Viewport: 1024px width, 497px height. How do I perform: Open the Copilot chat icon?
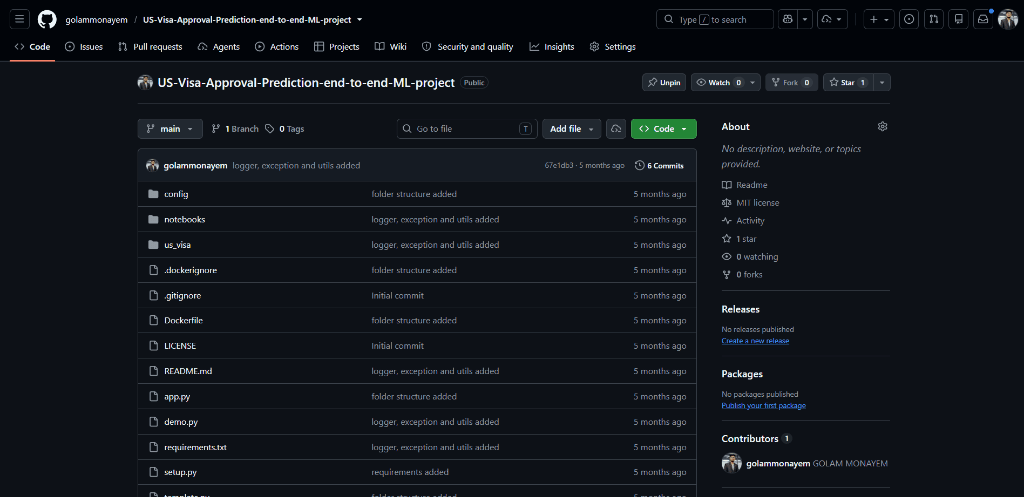[x=788, y=20]
